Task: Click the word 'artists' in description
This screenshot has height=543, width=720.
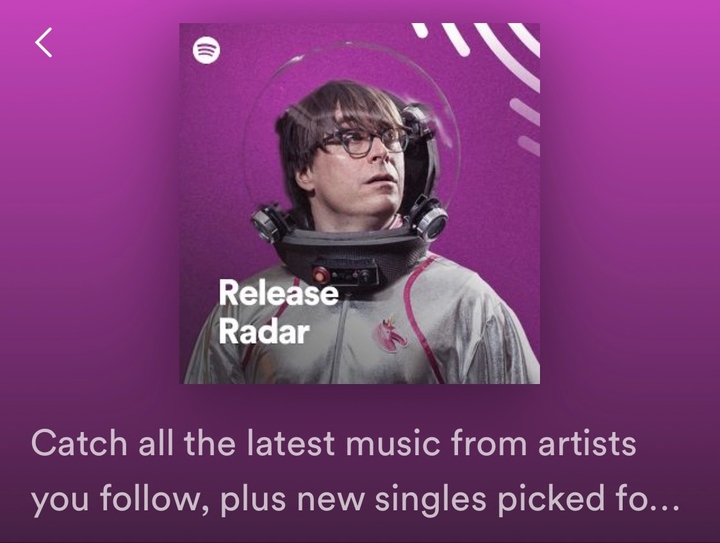Action: [x=587, y=443]
